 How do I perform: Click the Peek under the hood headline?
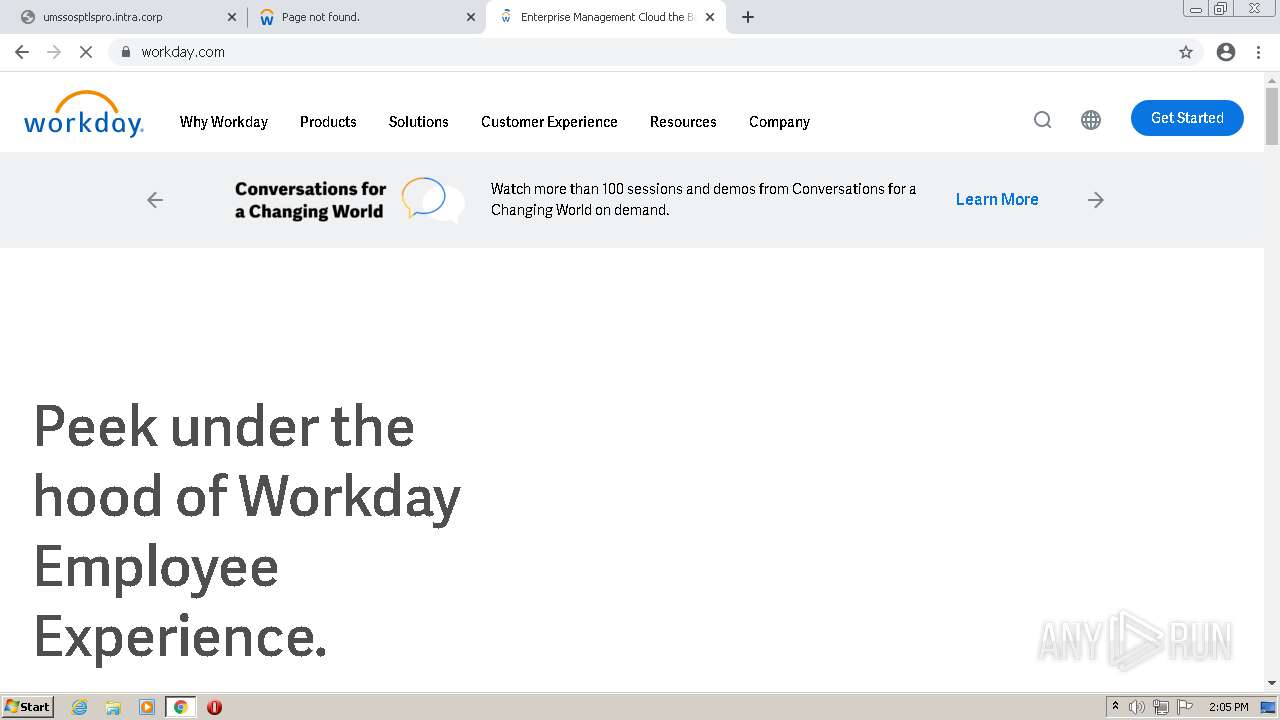point(247,531)
